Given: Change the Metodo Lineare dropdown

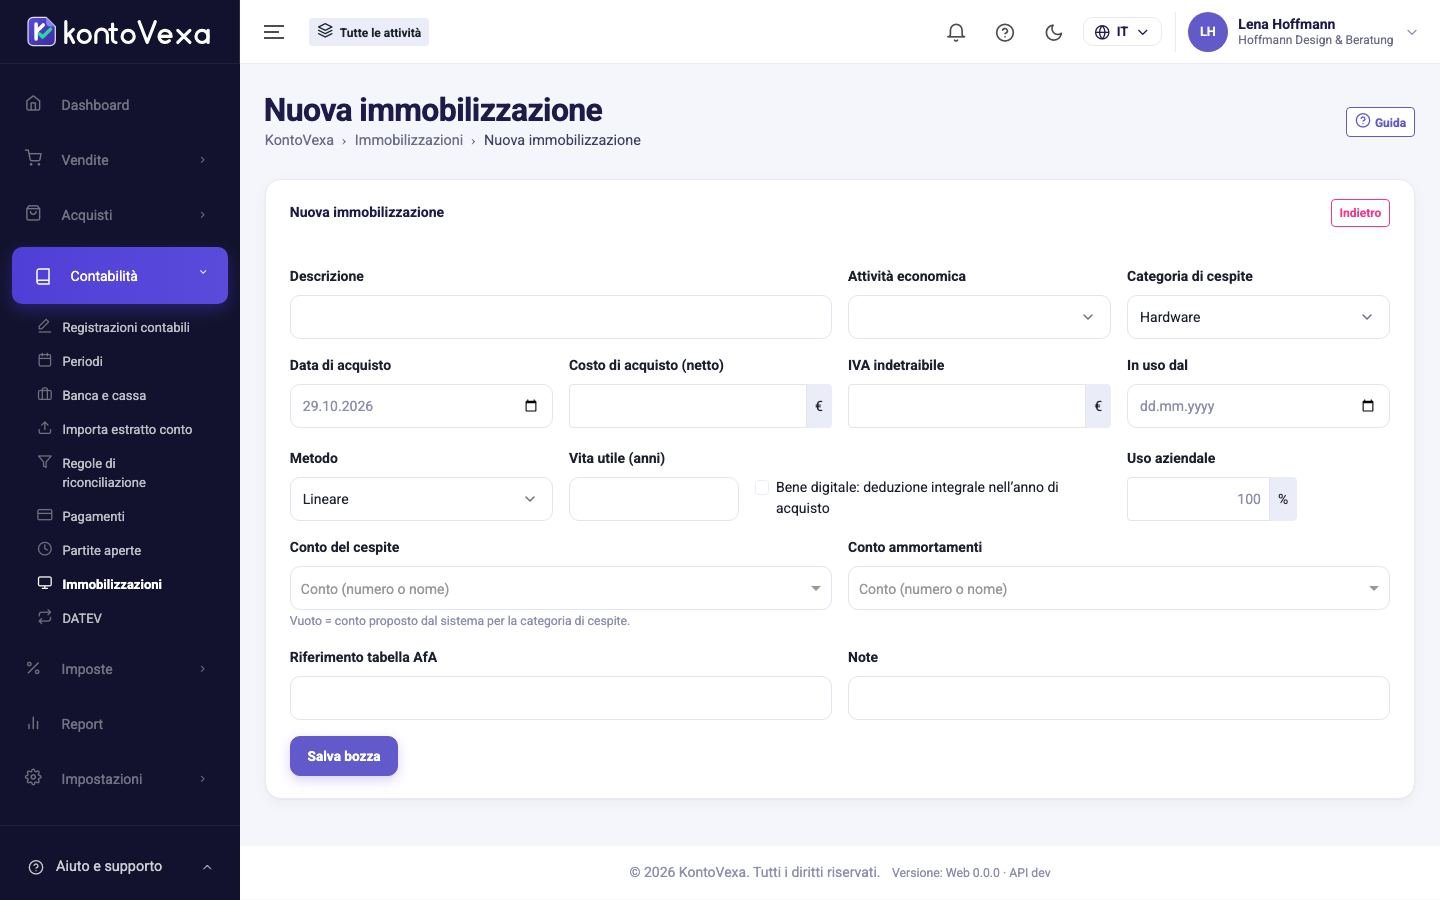Looking at the screenshot, I should point(421,499).
